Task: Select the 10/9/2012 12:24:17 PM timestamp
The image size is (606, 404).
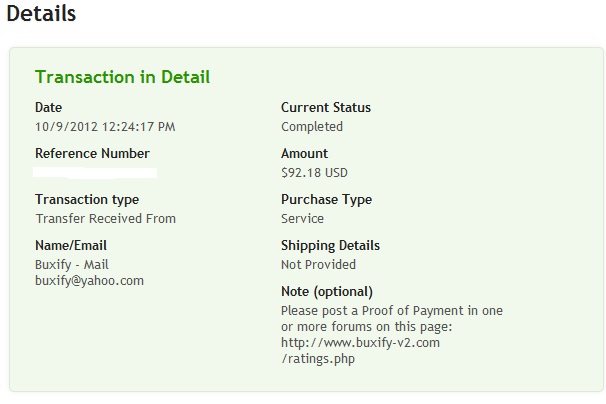Action: pyautogui.click(x=105, y=126)
